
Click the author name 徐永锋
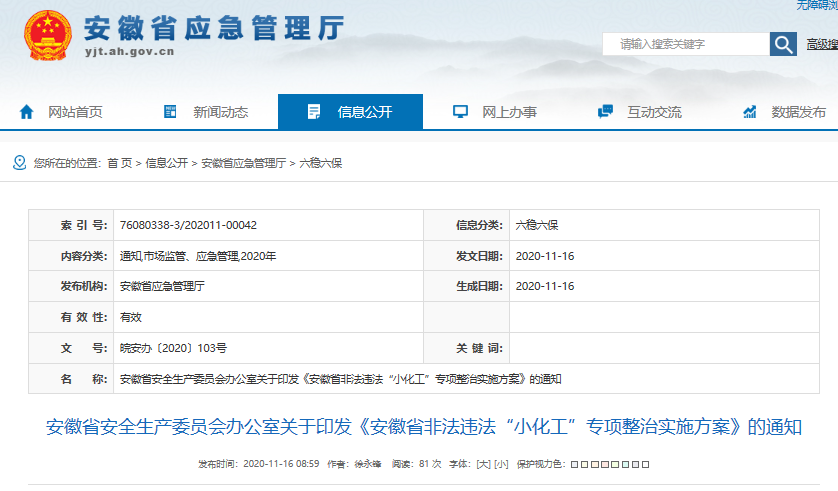click(x=368, y=464)
